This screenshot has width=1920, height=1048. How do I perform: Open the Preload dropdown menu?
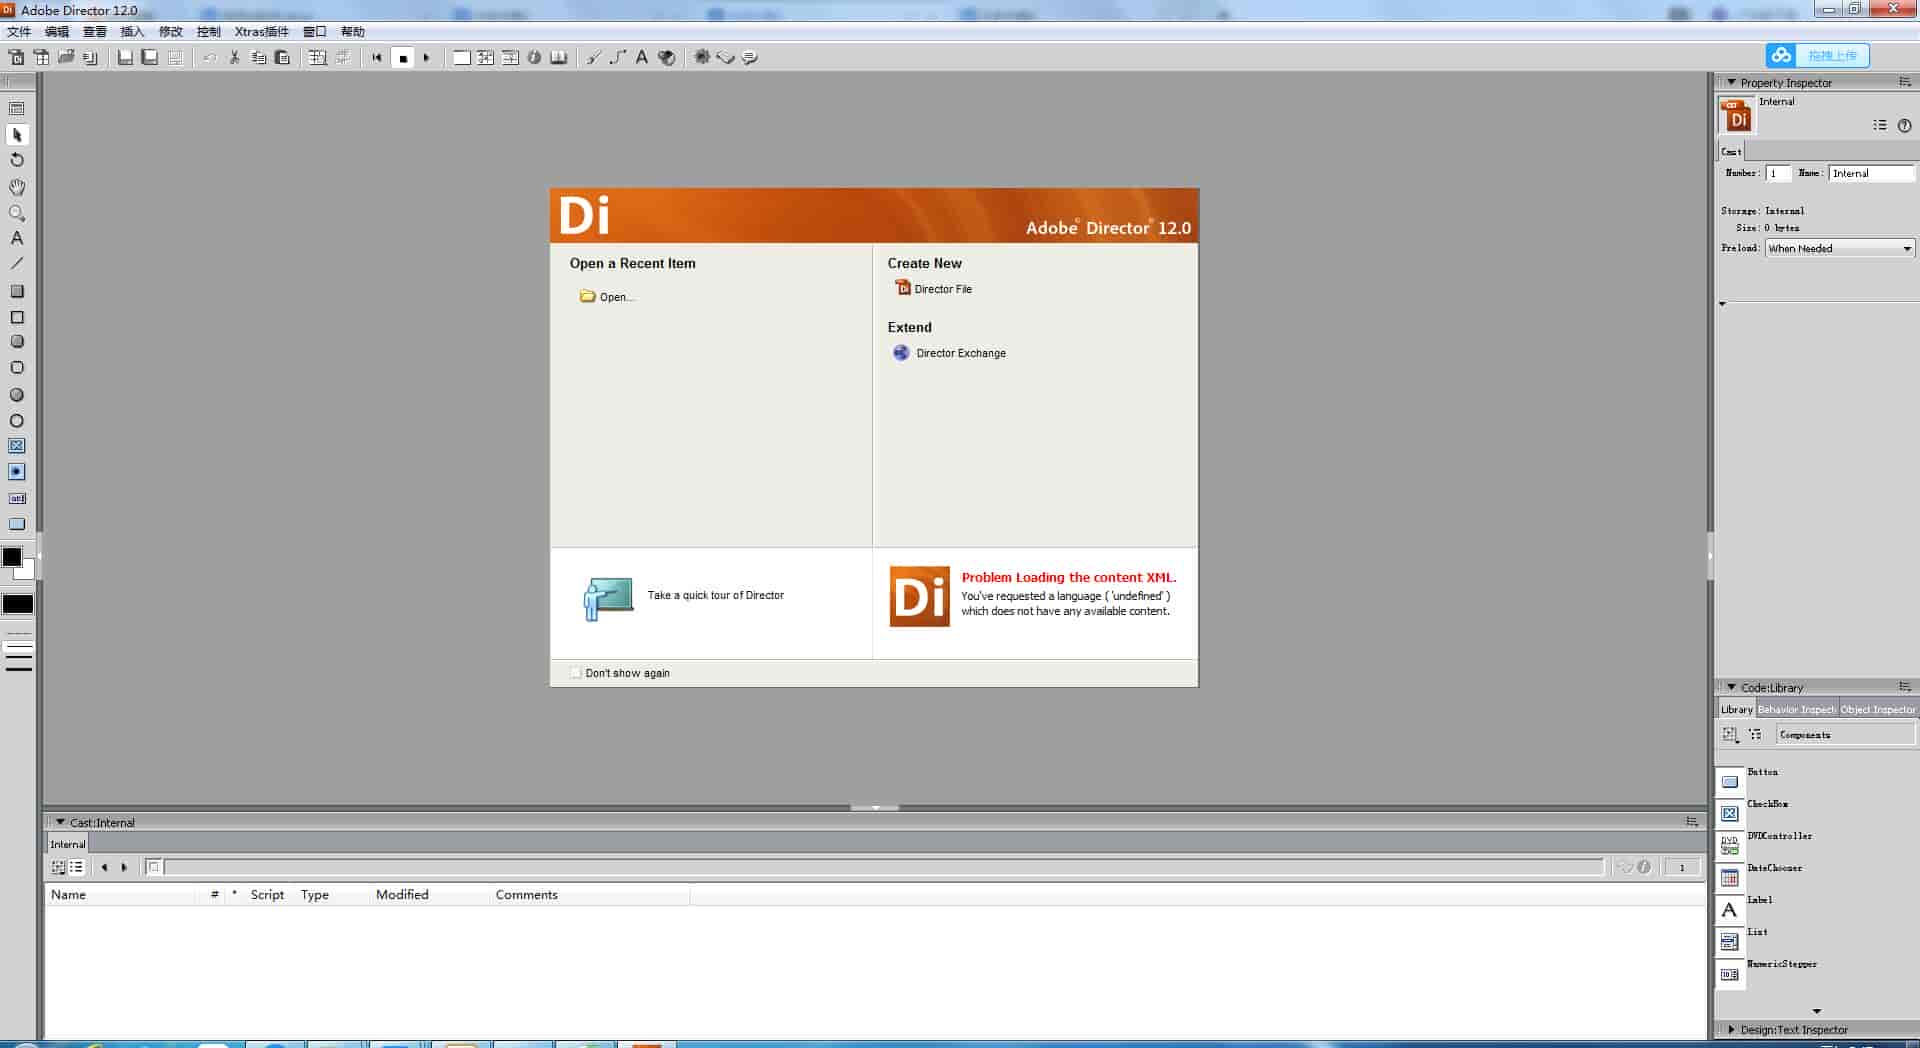tap(1839, 249)
